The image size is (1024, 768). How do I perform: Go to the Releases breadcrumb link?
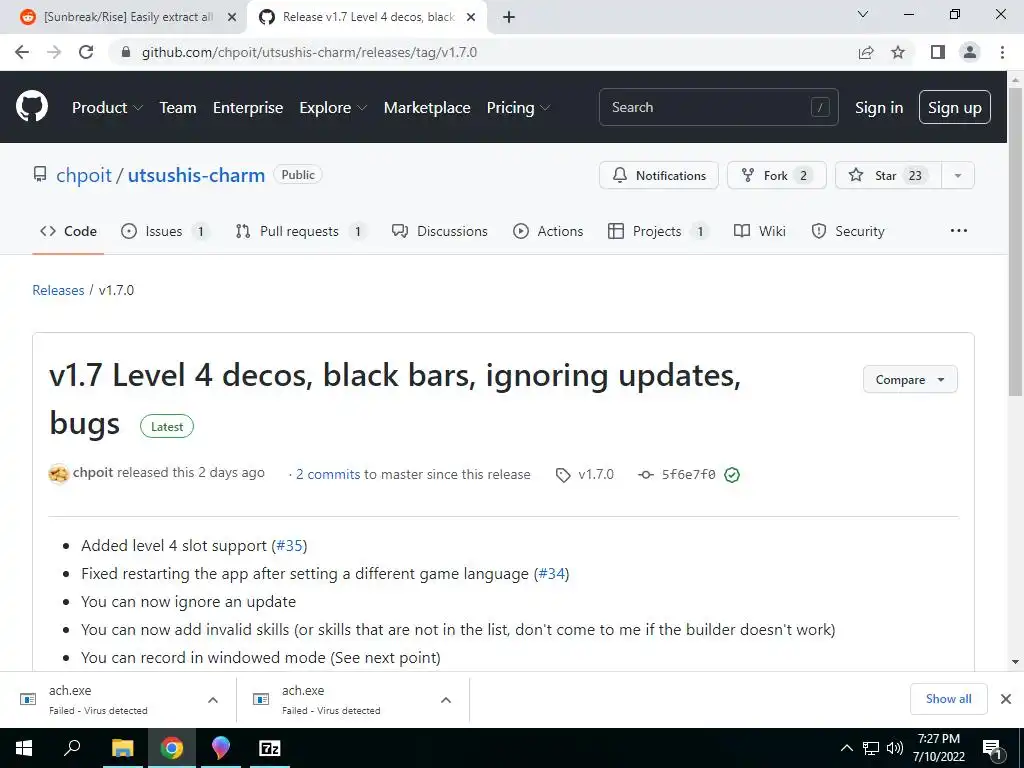(58, 290)
